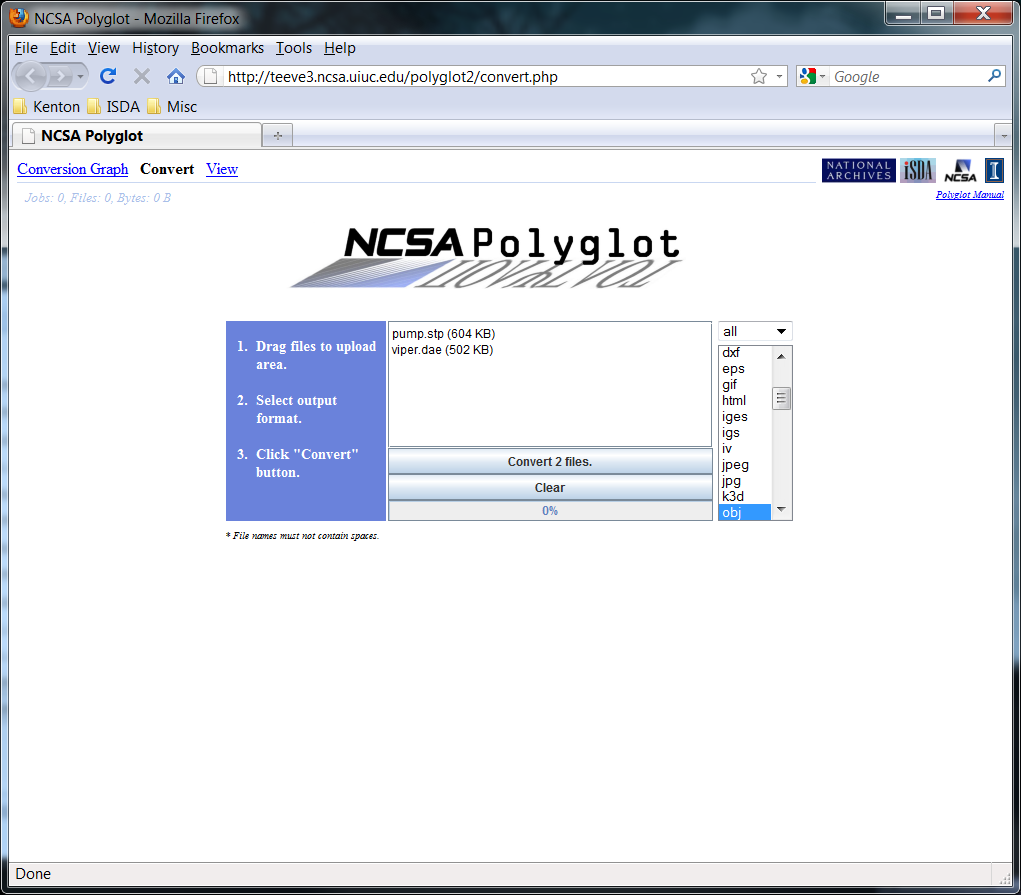Select eps output format
This screenshot has width=1021, height=895.
pos(745,369)
